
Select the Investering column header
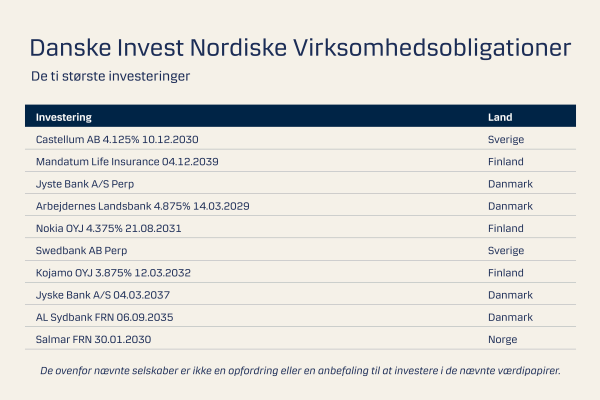click(64, 117)
